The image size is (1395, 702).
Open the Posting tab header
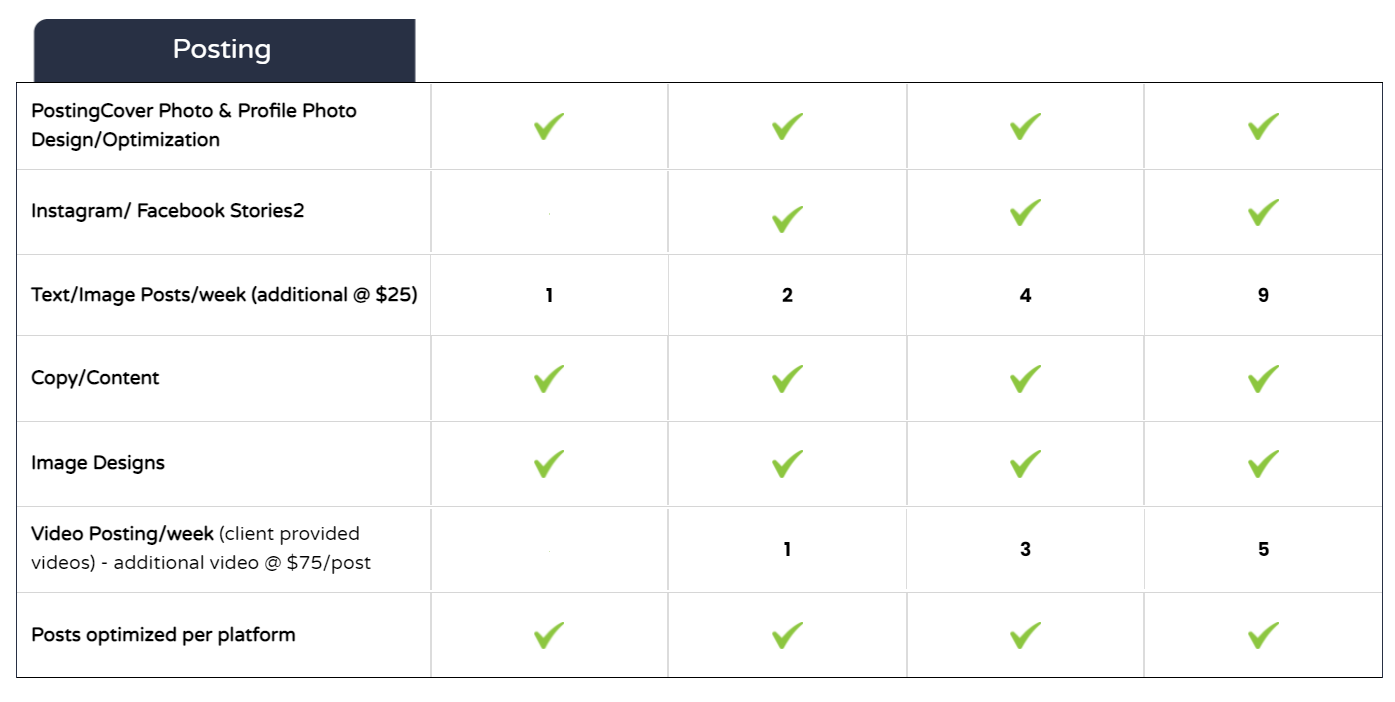click(x=224, y=50)
